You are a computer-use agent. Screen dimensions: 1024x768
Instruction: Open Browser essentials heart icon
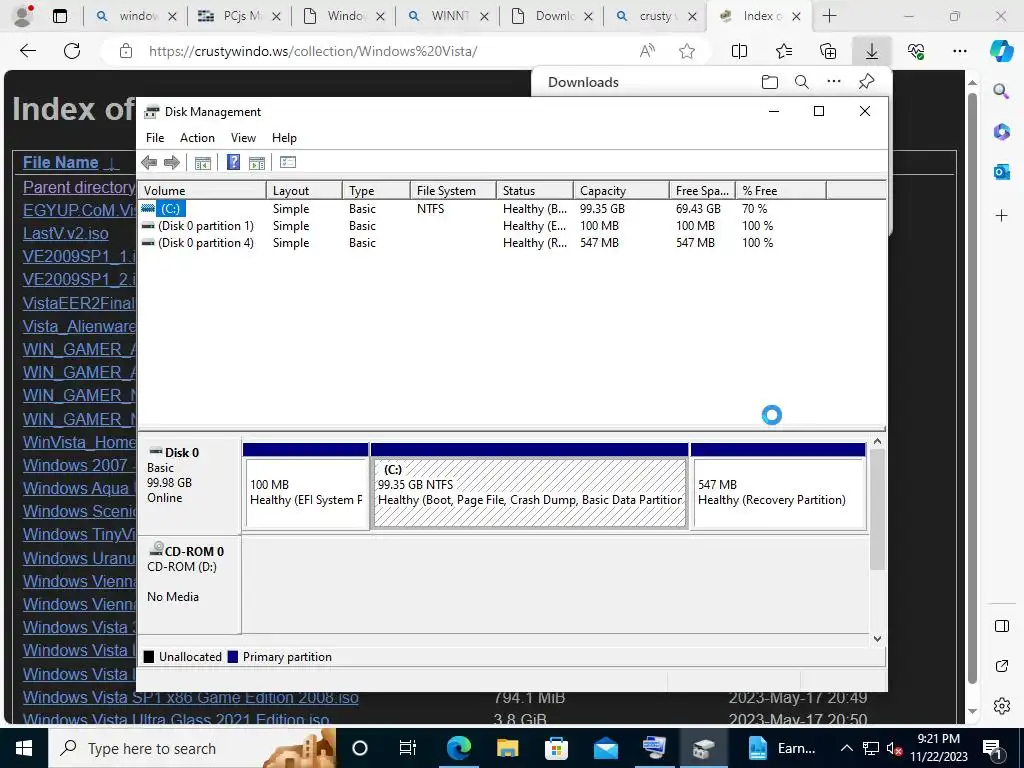(916, 51)
